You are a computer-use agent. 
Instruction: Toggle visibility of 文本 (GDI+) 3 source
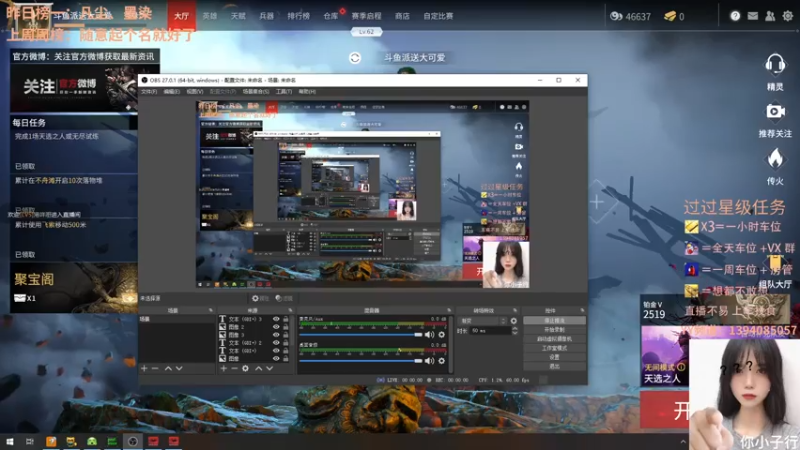coord(276,319)
